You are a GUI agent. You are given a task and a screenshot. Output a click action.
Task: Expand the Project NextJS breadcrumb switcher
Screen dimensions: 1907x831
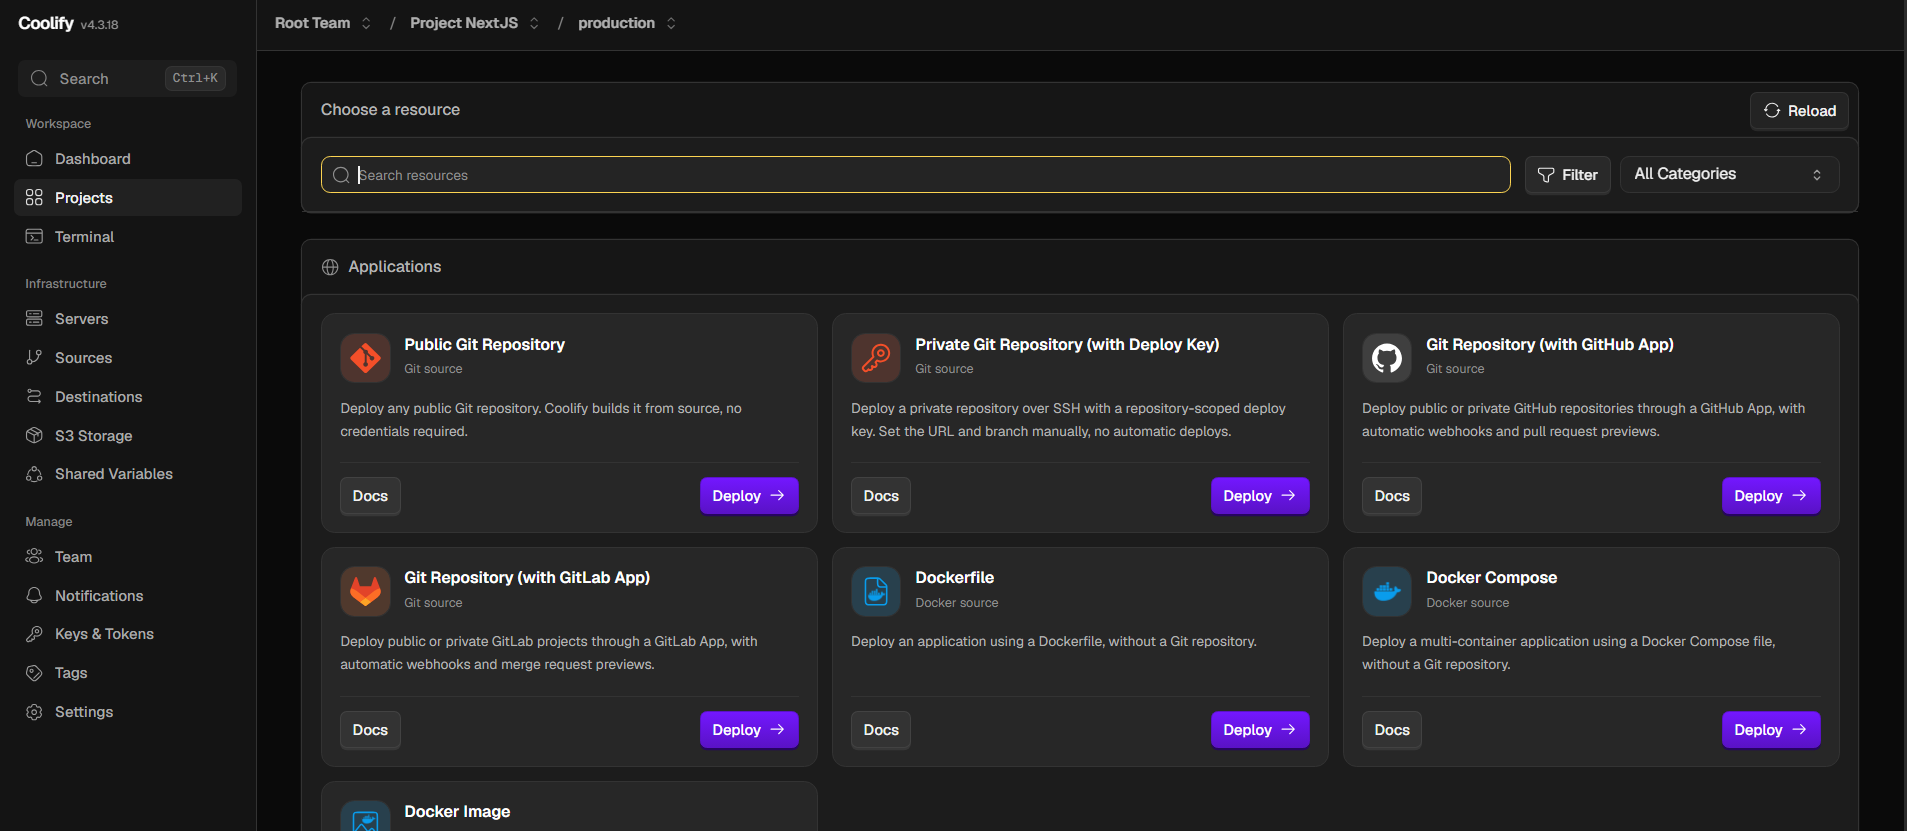coord(534,23)
